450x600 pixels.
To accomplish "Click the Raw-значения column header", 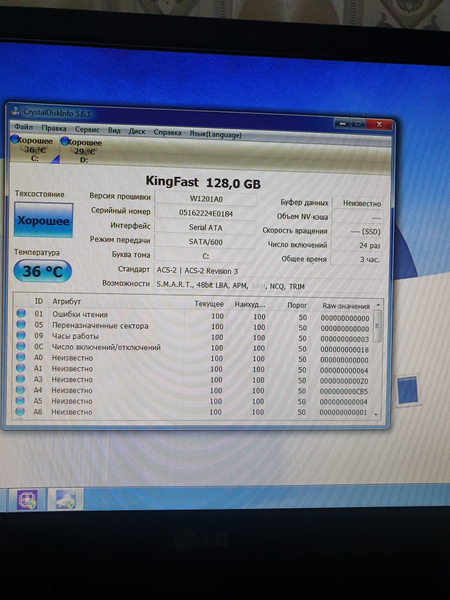I will [x=346, y=306].
